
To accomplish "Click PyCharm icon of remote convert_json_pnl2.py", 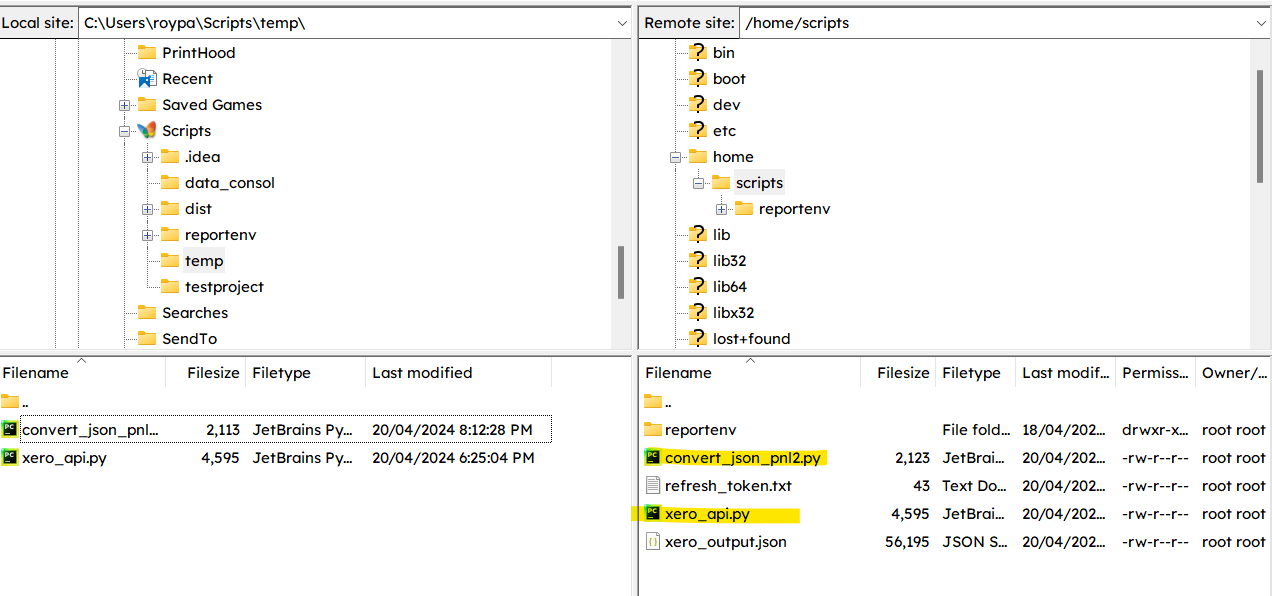I will pos(653,458).
